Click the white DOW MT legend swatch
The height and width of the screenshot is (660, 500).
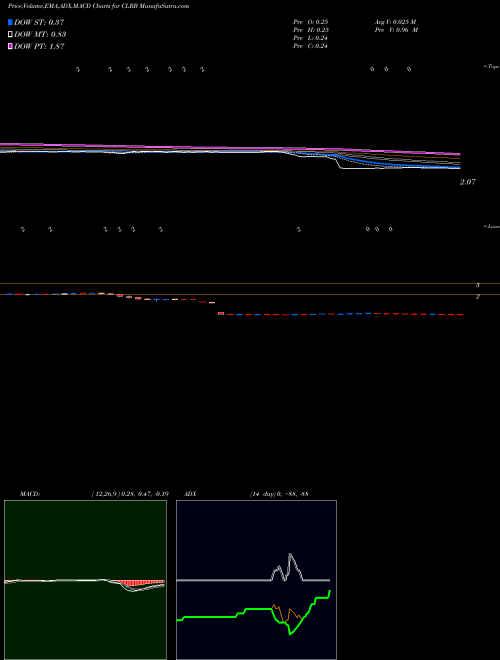coord(11,34)
